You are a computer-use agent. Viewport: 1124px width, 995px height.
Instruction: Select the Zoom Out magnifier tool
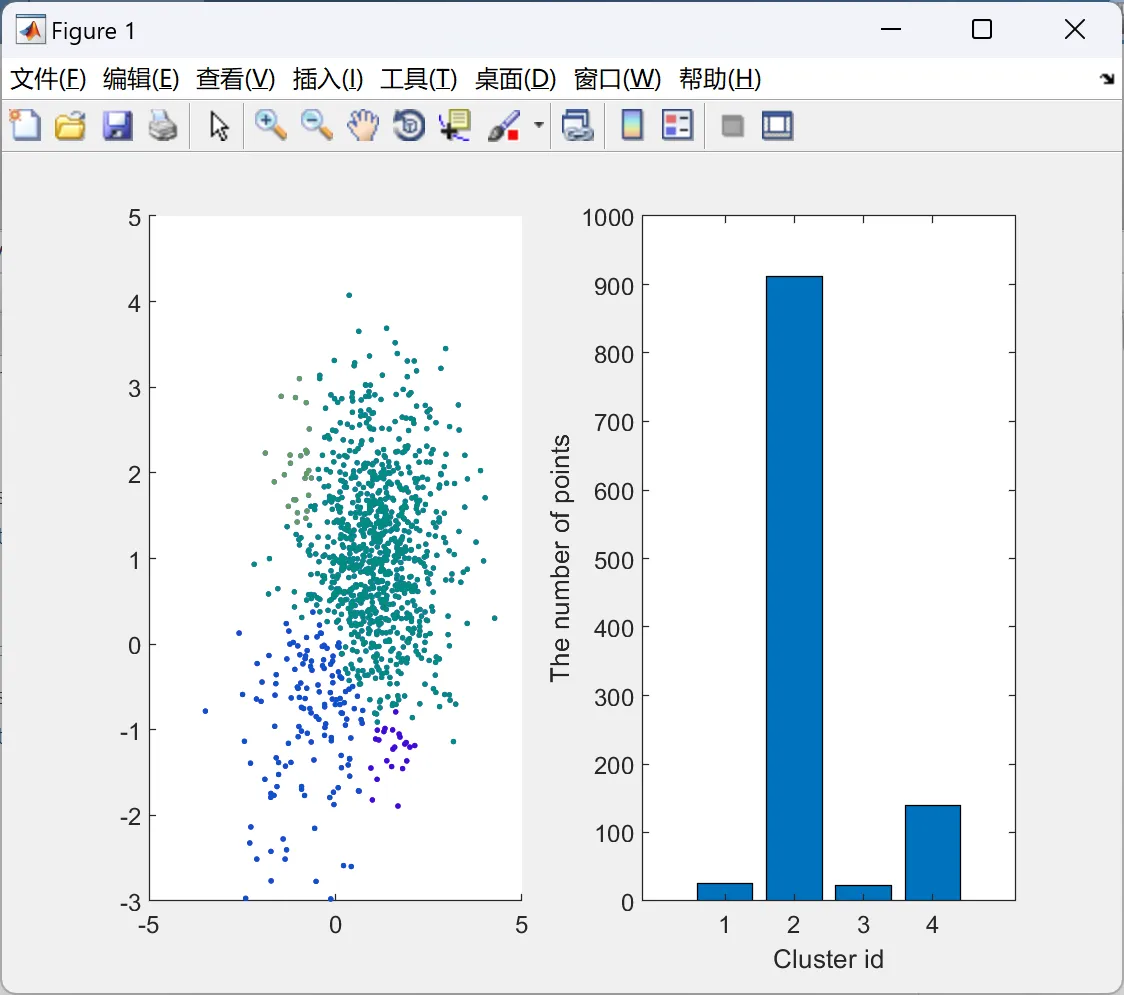[x=316, y=125]
